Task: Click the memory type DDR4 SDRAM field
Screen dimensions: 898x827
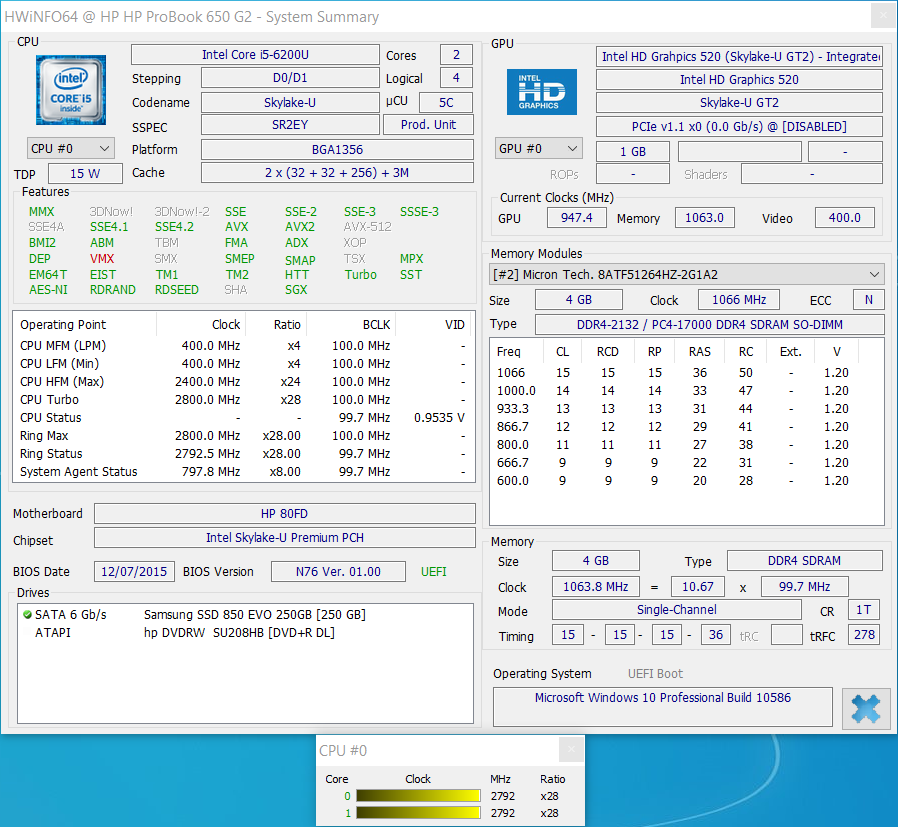Action: coord(804,561)
